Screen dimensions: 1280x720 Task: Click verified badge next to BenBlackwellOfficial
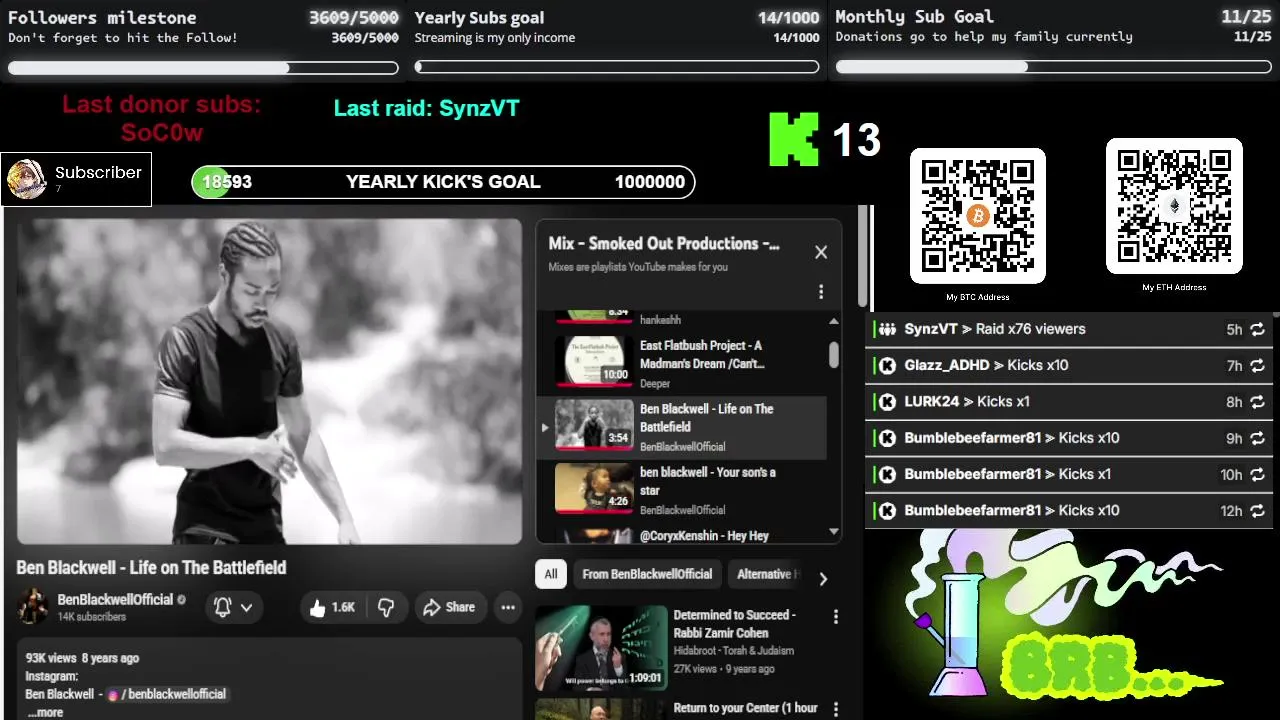[x=182, y=600]
